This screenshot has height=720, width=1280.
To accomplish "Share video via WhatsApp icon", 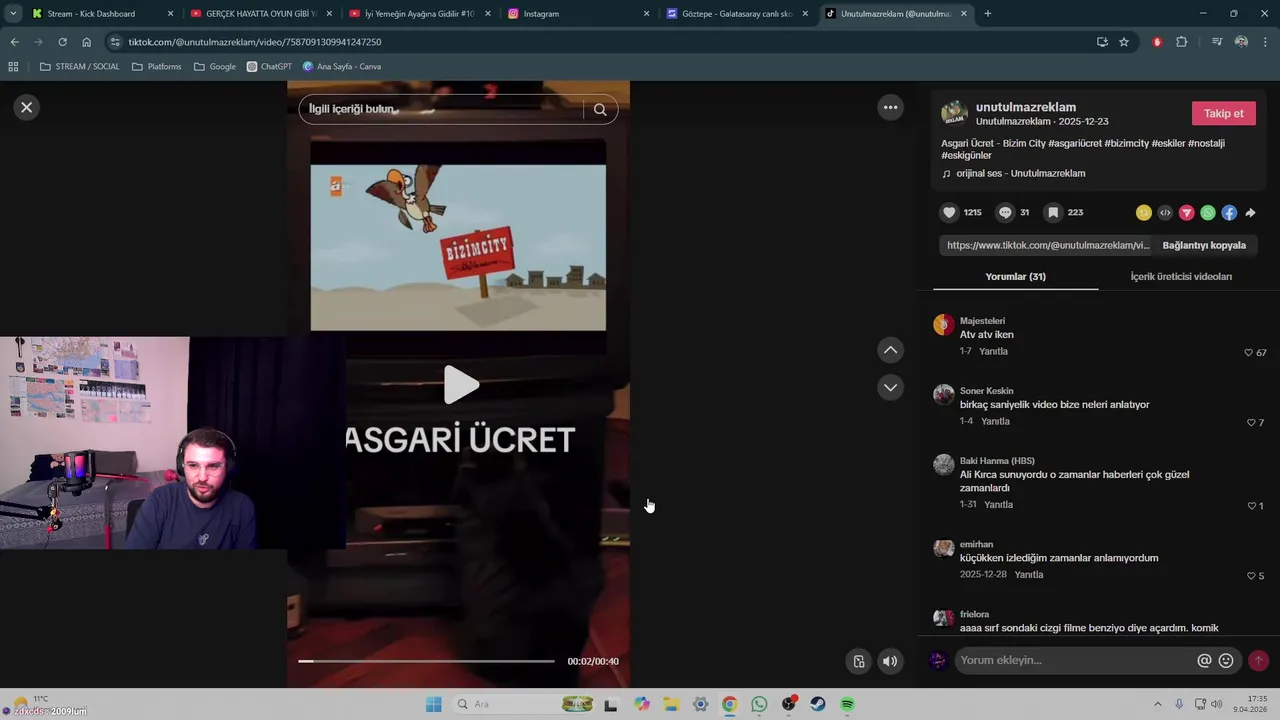I will click(1208, 213).
